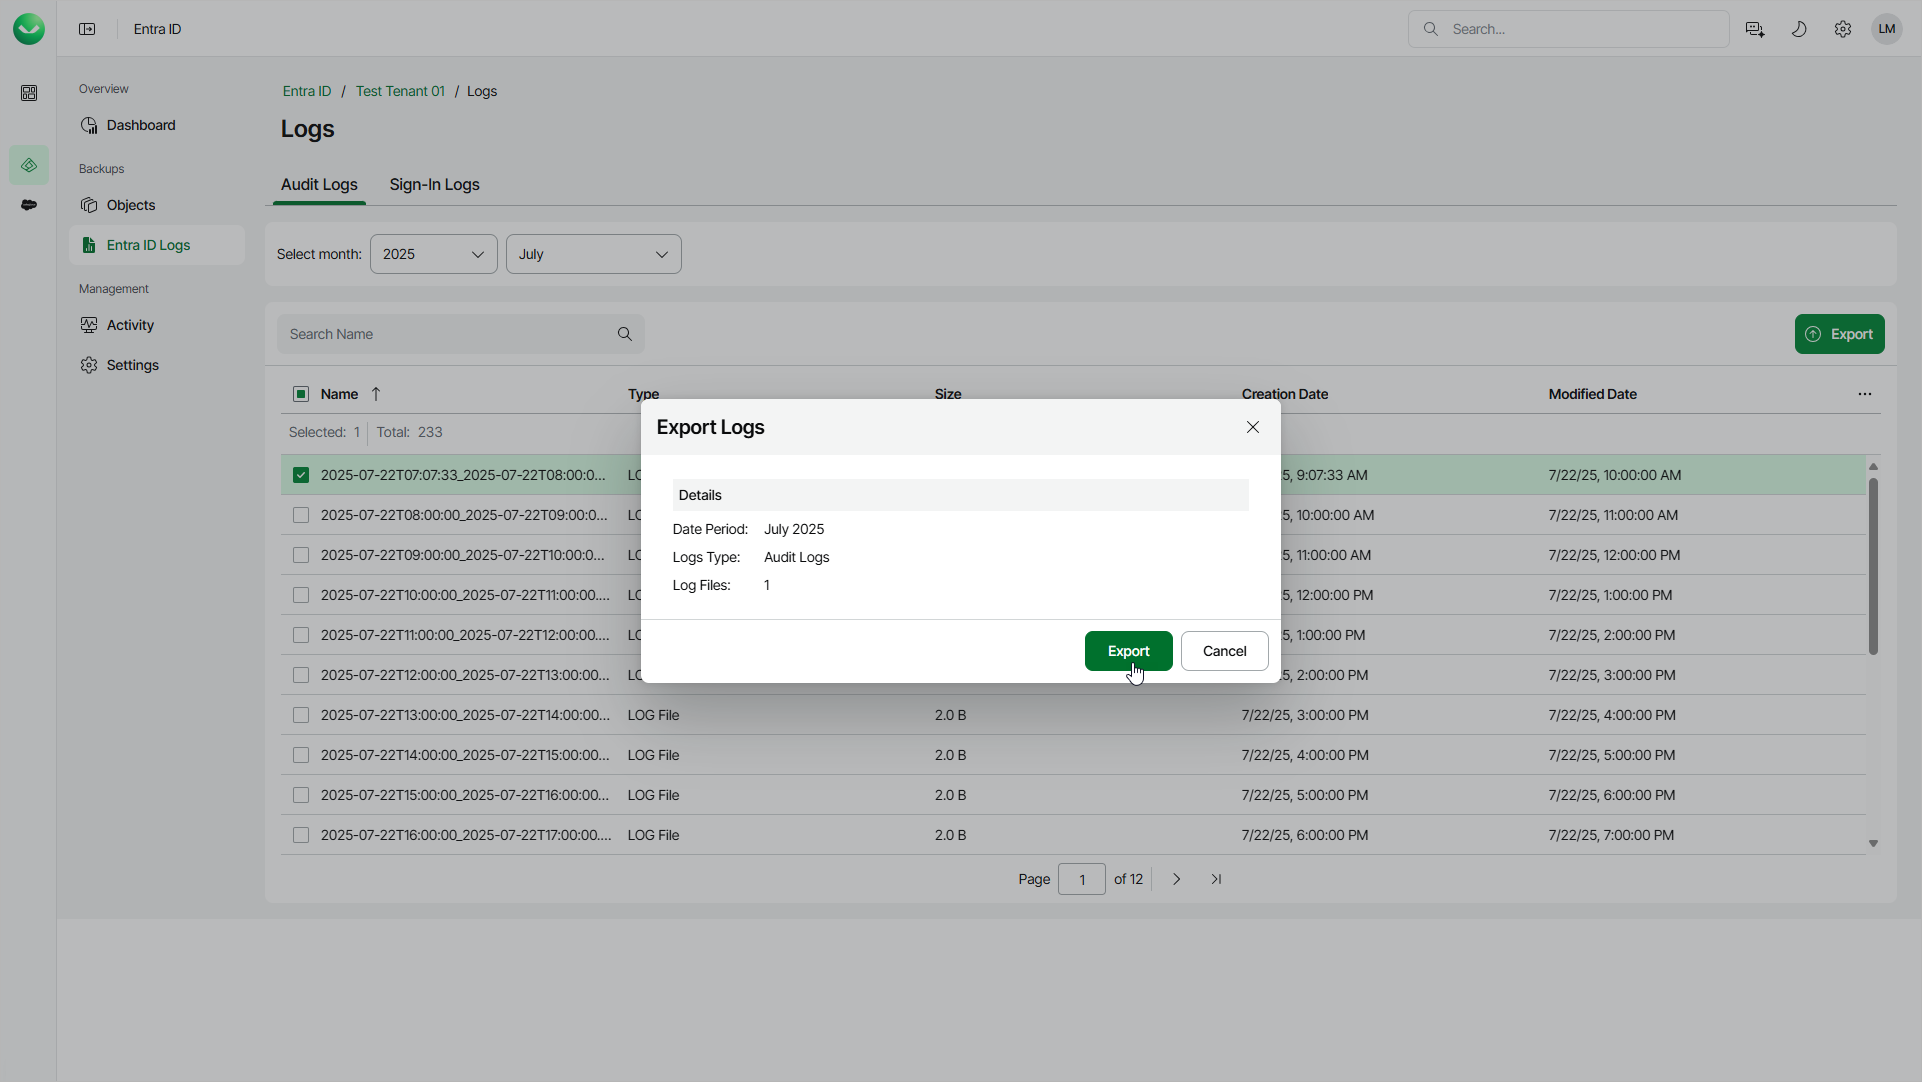
Task: Click the search magnifier in Search Name
Action: click(625, 334)
